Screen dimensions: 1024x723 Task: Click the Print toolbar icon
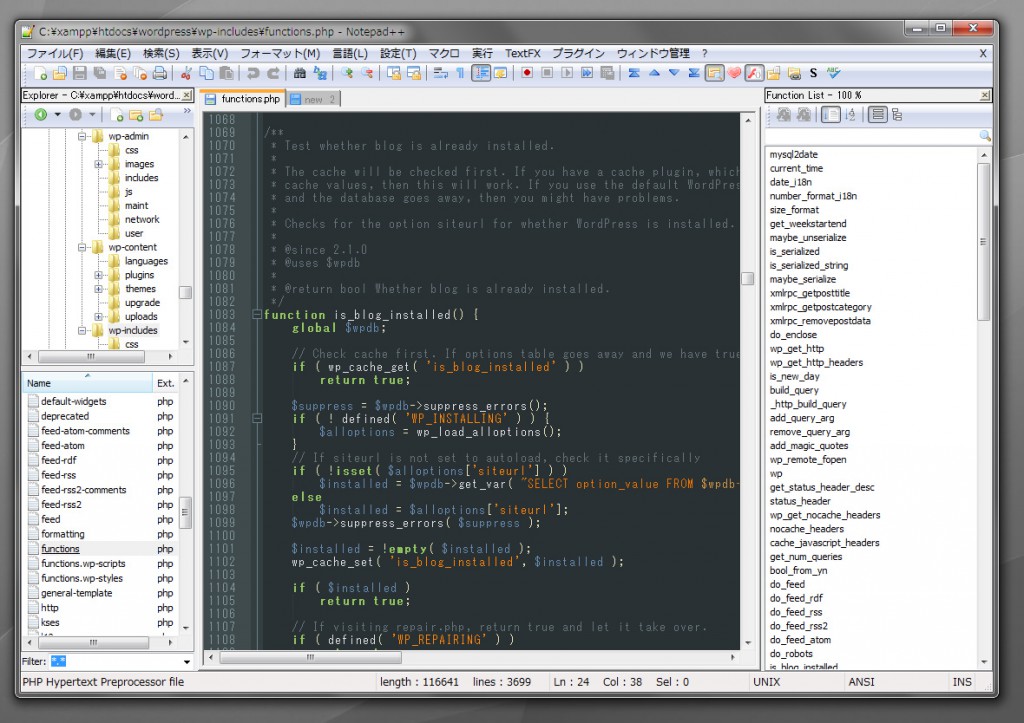[159, 72]
